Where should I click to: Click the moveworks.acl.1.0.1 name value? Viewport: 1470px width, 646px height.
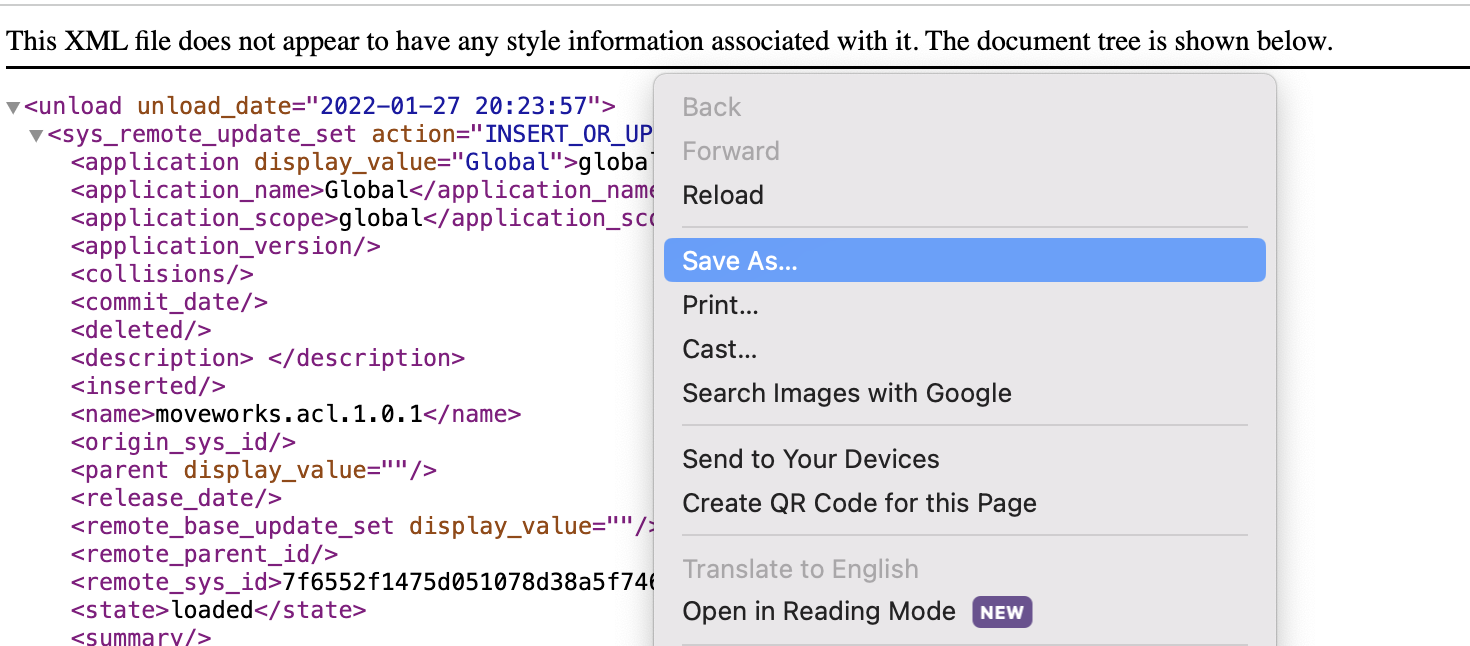pos(290,414)
